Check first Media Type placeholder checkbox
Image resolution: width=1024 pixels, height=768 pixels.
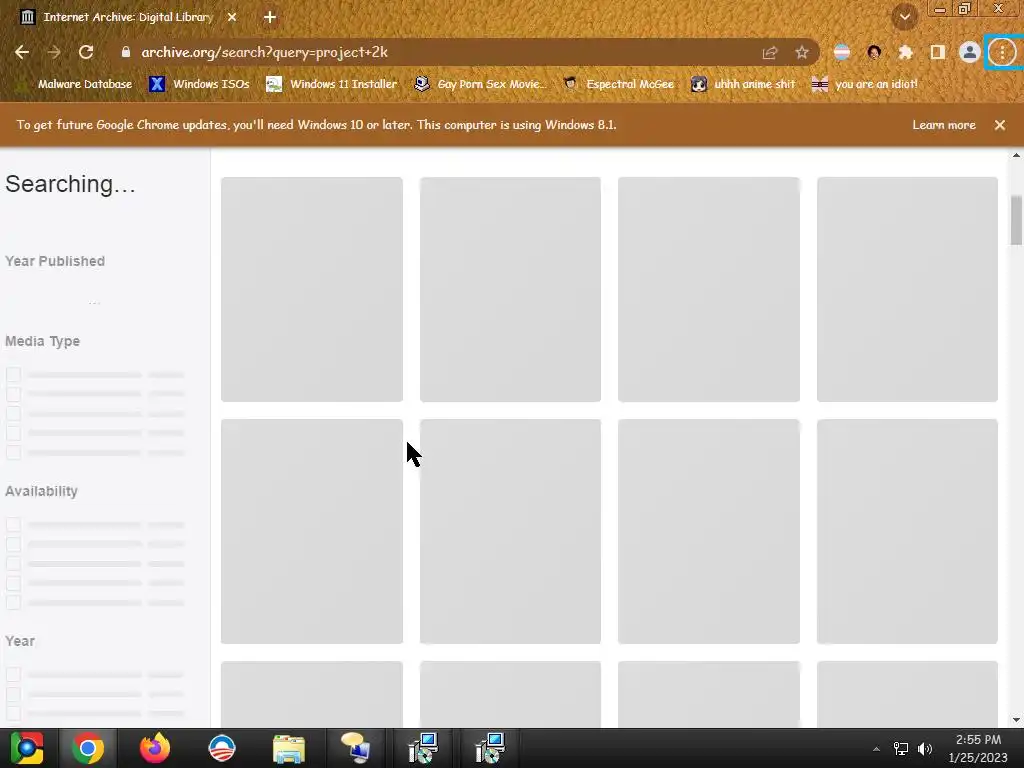13,375
